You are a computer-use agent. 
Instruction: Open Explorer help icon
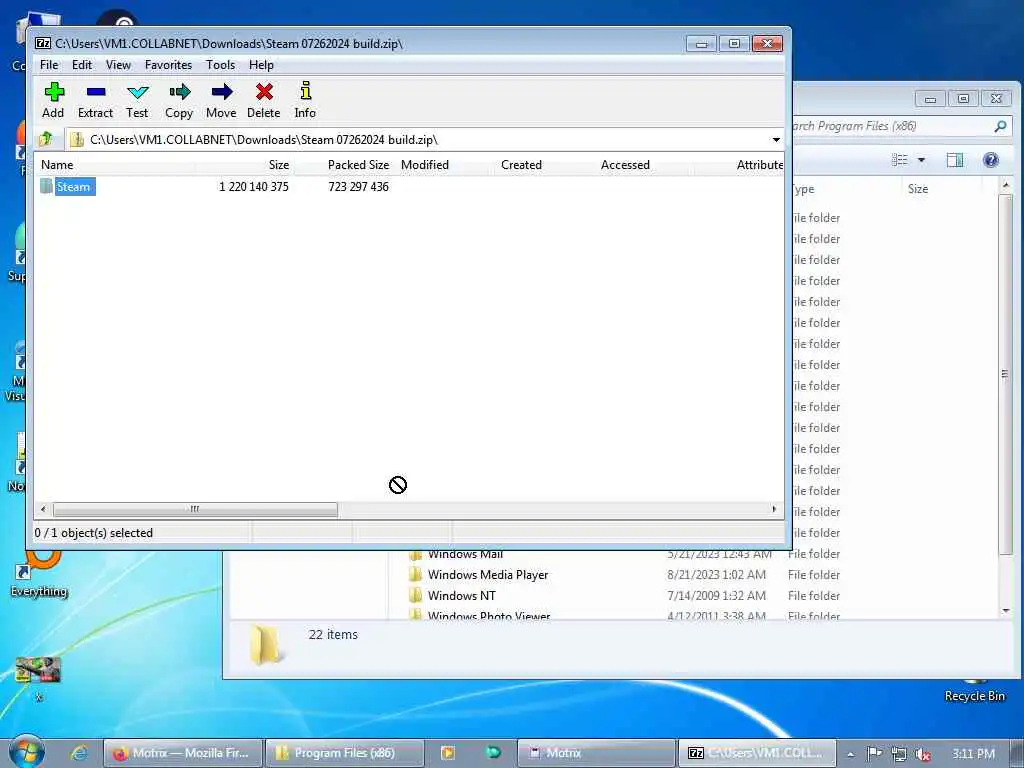point(991,160)
